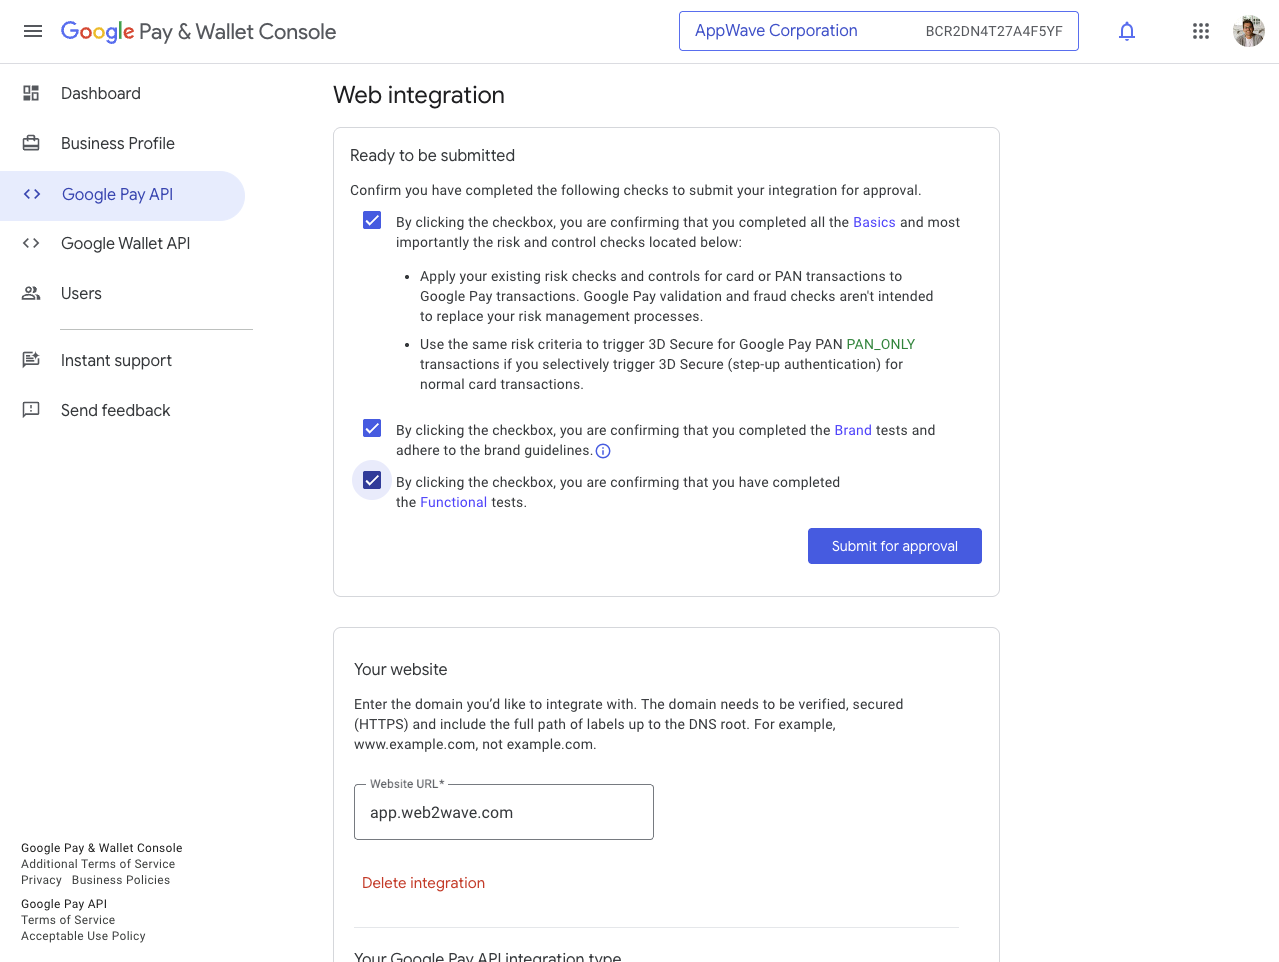Click the merchant ID BCR2DN4T27A4F5YF
Viewport: 1279px width, 962px height.
tap(994, 31)
